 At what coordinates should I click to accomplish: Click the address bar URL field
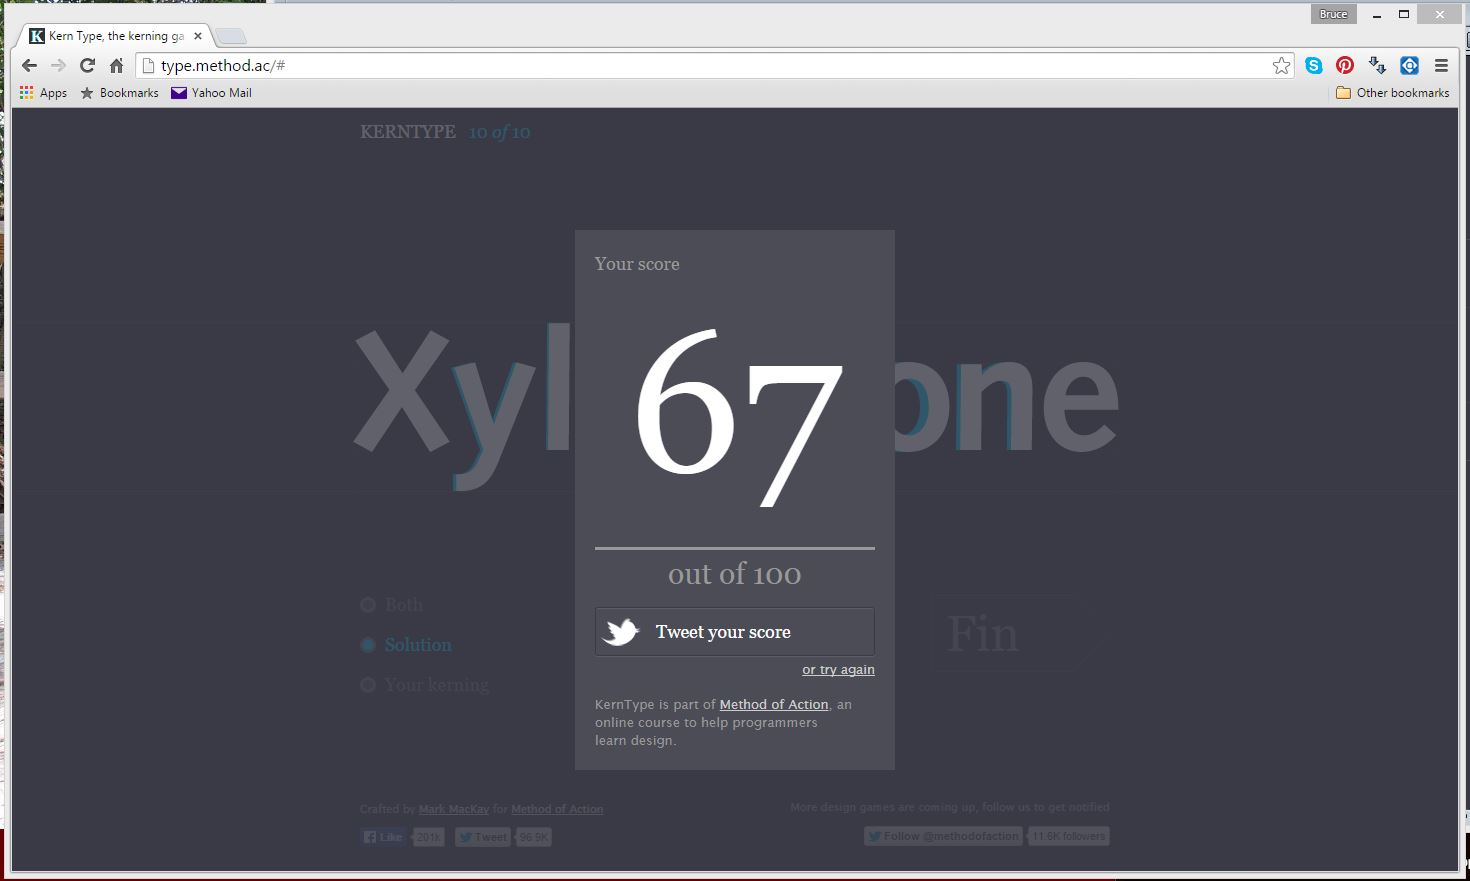click(700, 66)
